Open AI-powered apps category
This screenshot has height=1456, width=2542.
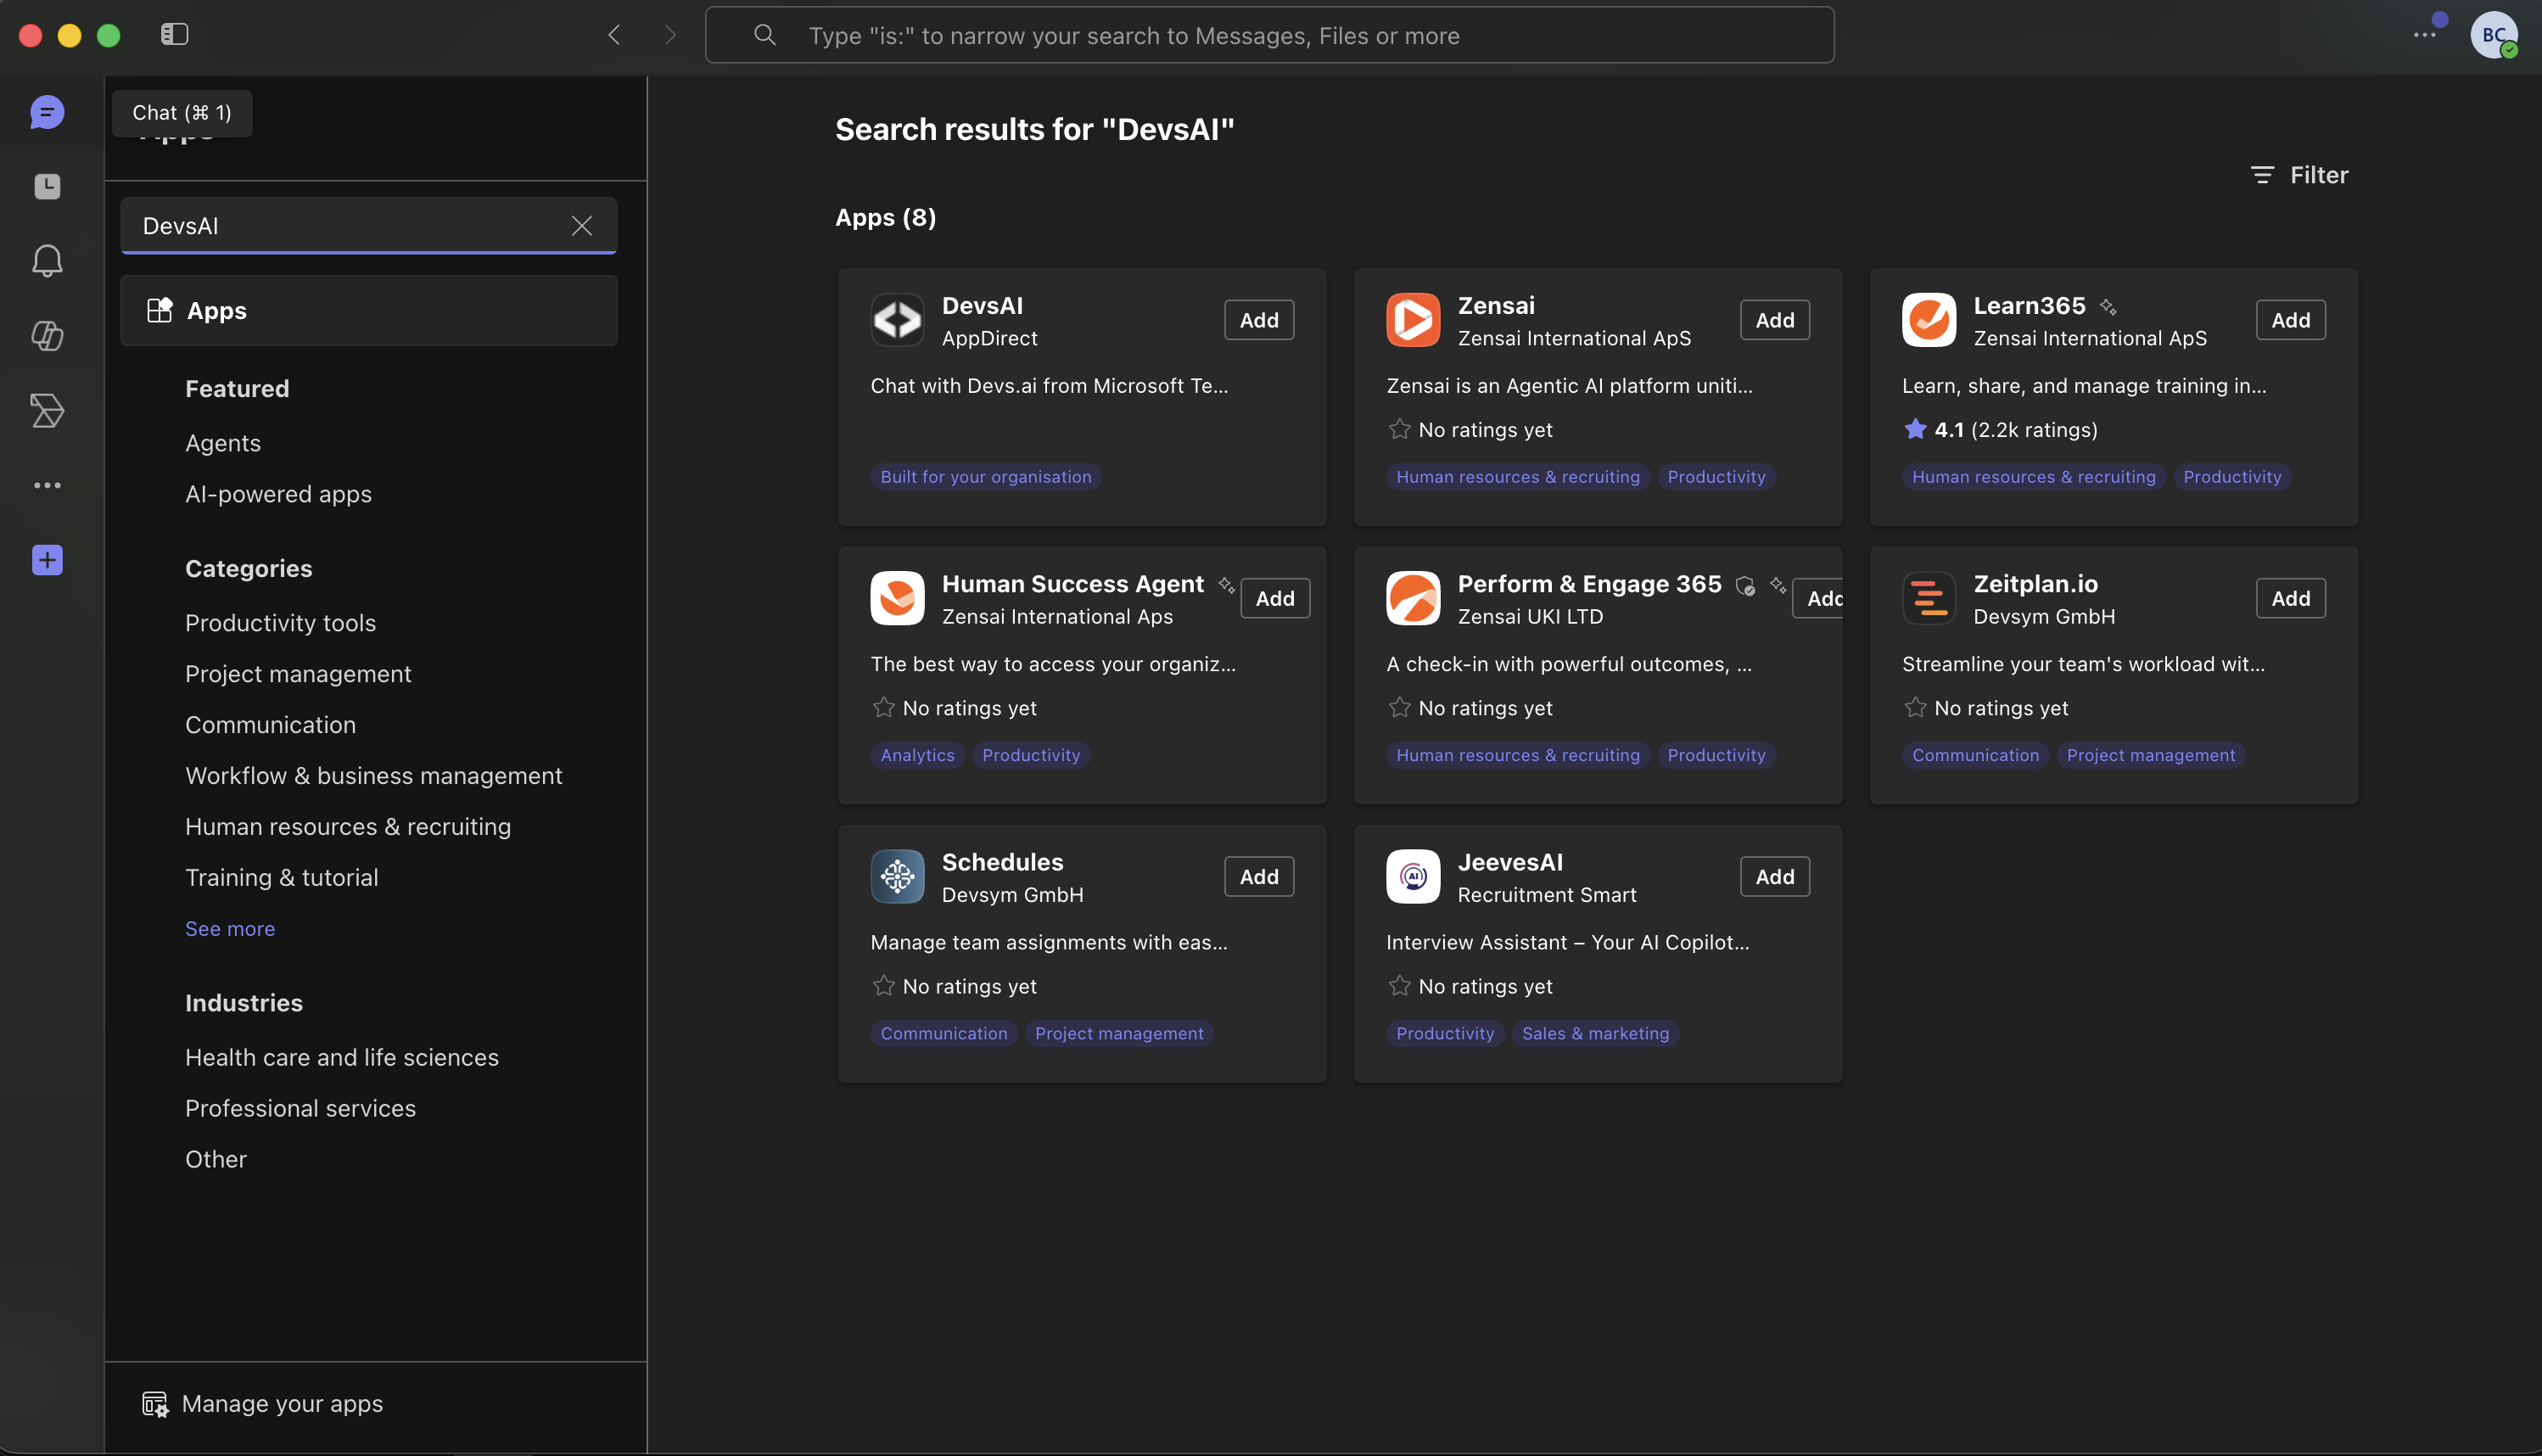click(278, 494)
